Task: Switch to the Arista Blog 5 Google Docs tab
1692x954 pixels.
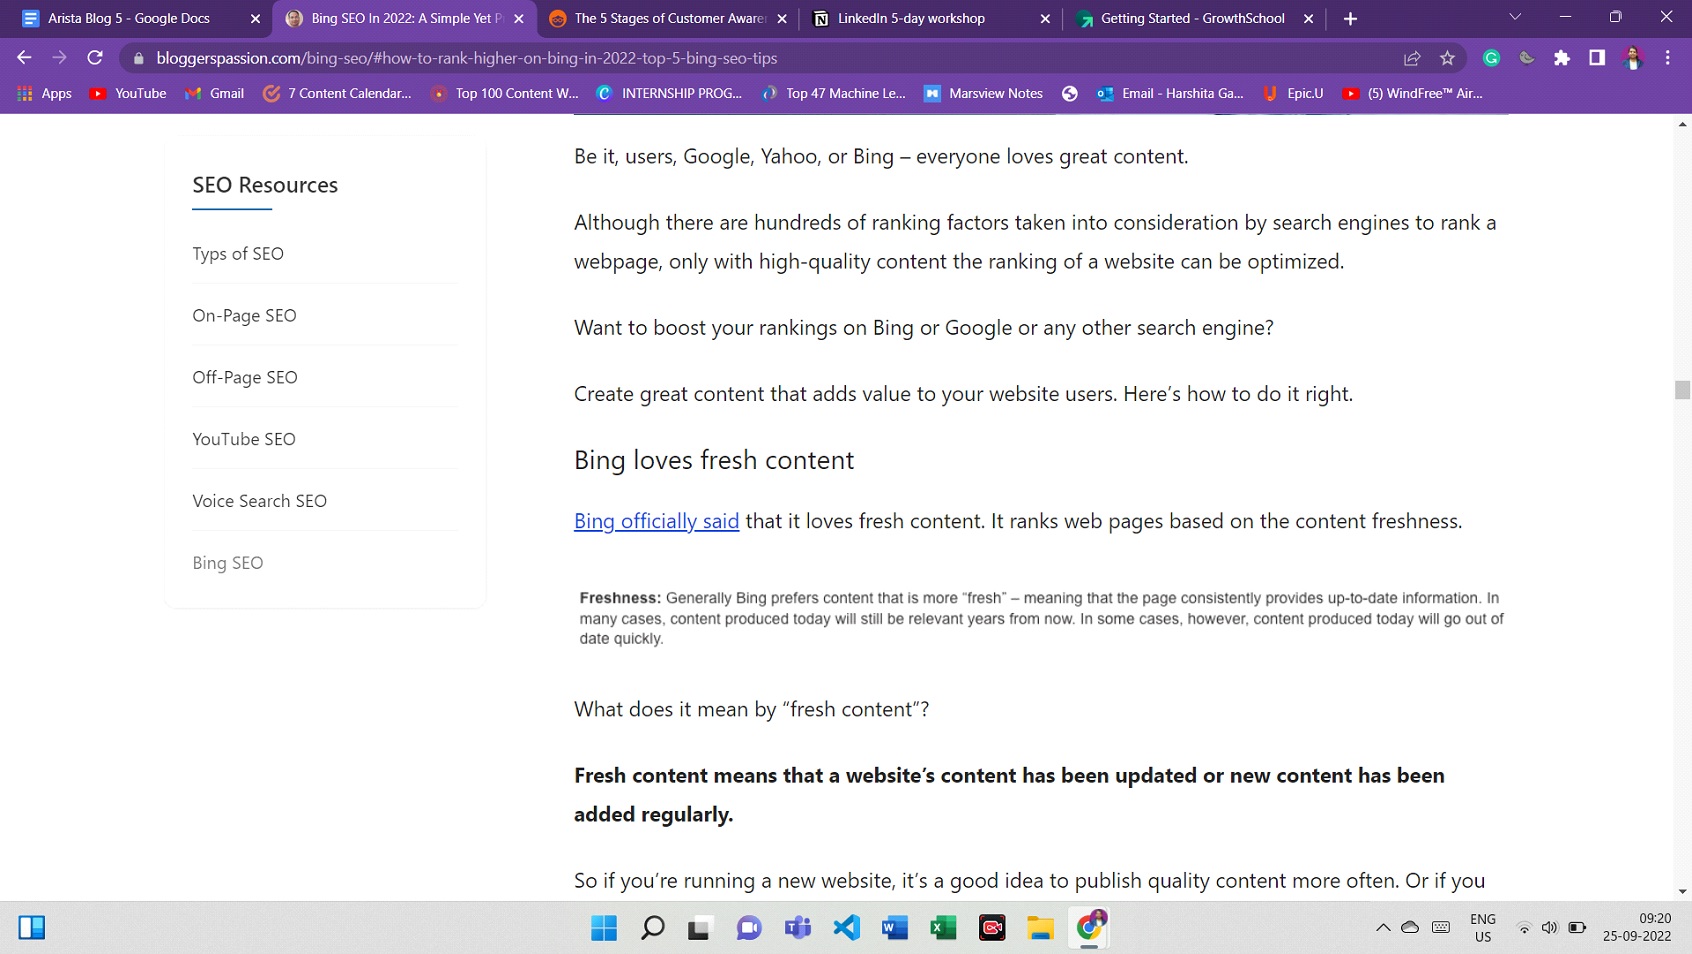Action: [x=129, y=18]
